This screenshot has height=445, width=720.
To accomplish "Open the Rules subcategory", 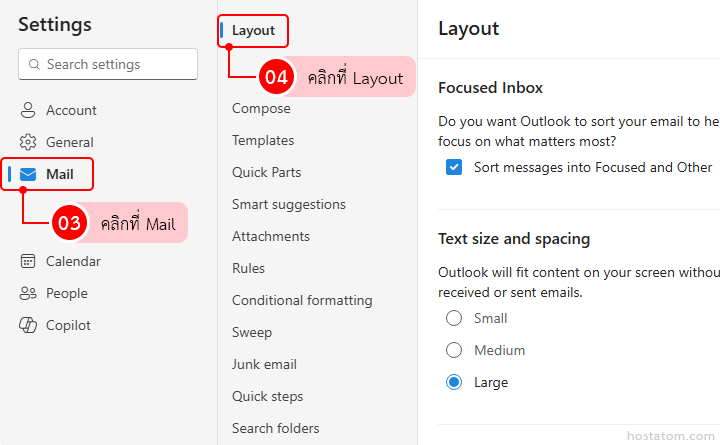I will pos(248,268).
